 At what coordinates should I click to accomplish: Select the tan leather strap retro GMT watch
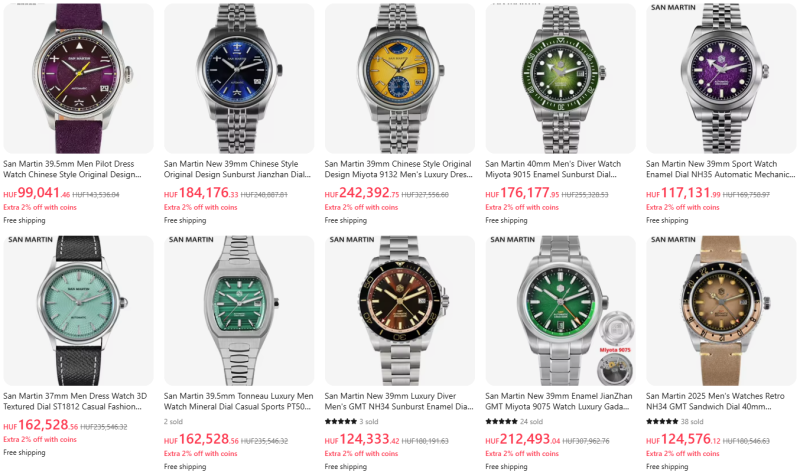coord(721,310)
